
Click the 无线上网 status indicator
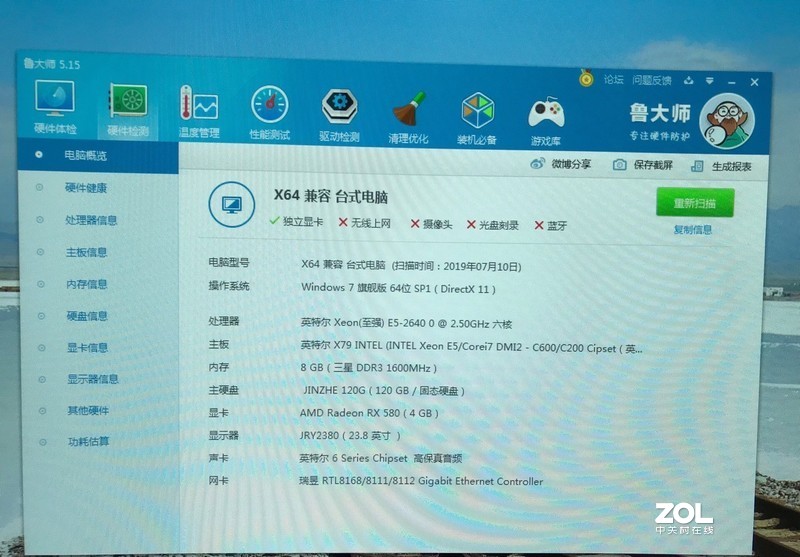tap(364, 223)
